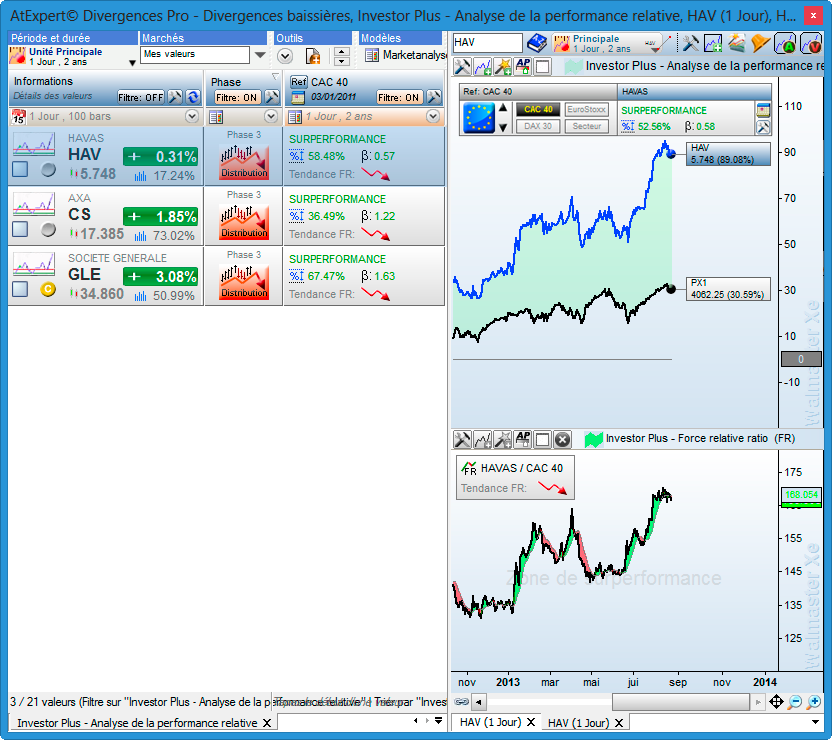
Task: Click magic wand icon on Force relative panel
Action: coord(502,439)
